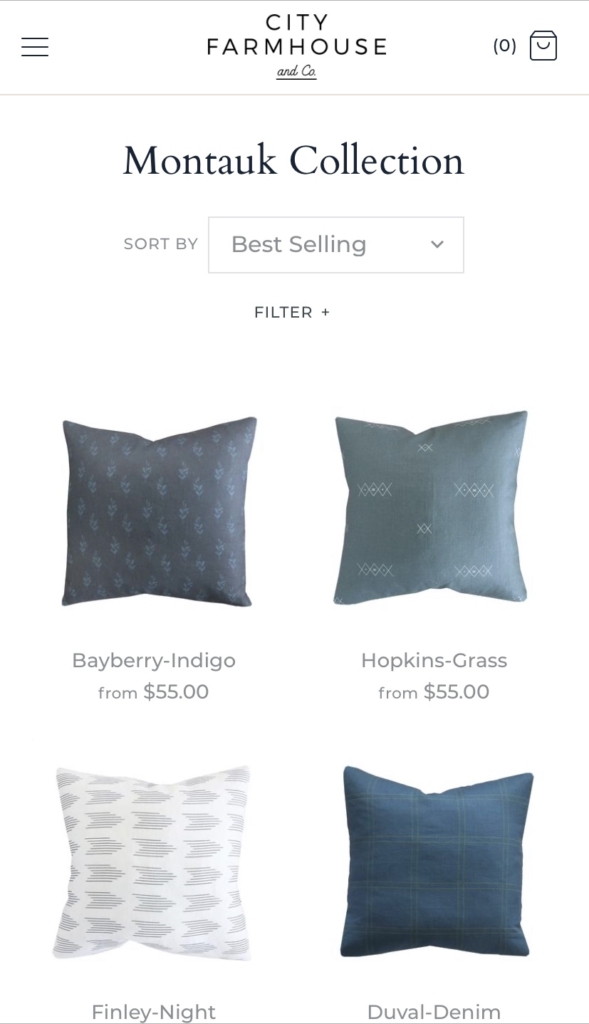Open the hamburger navigation menu
Screen dimensions: 589x1024
click(x=35, y=47)
